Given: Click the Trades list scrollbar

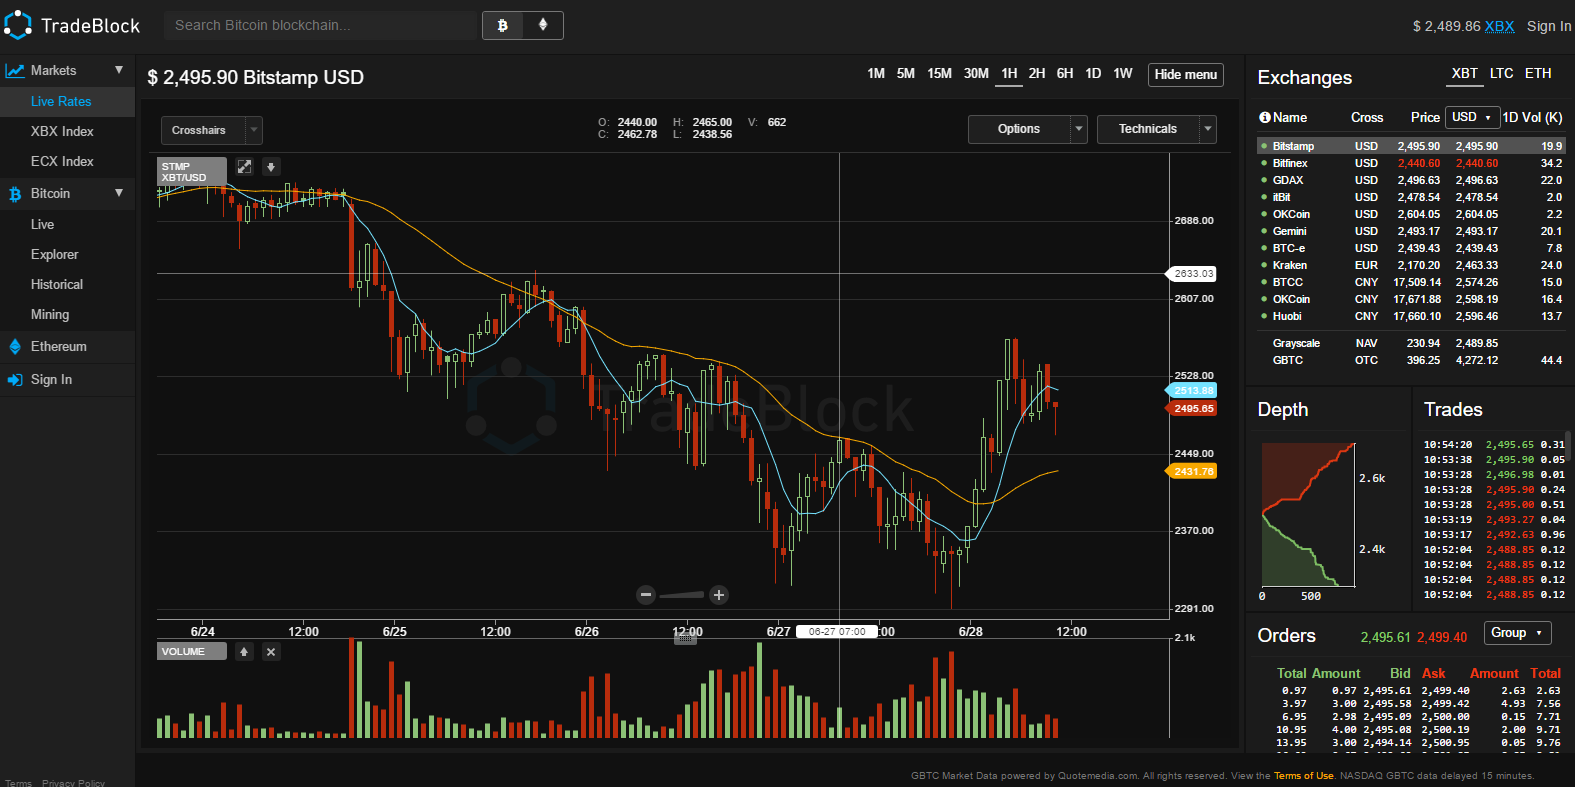Looking at the screenshot, I should [1568, 445].
